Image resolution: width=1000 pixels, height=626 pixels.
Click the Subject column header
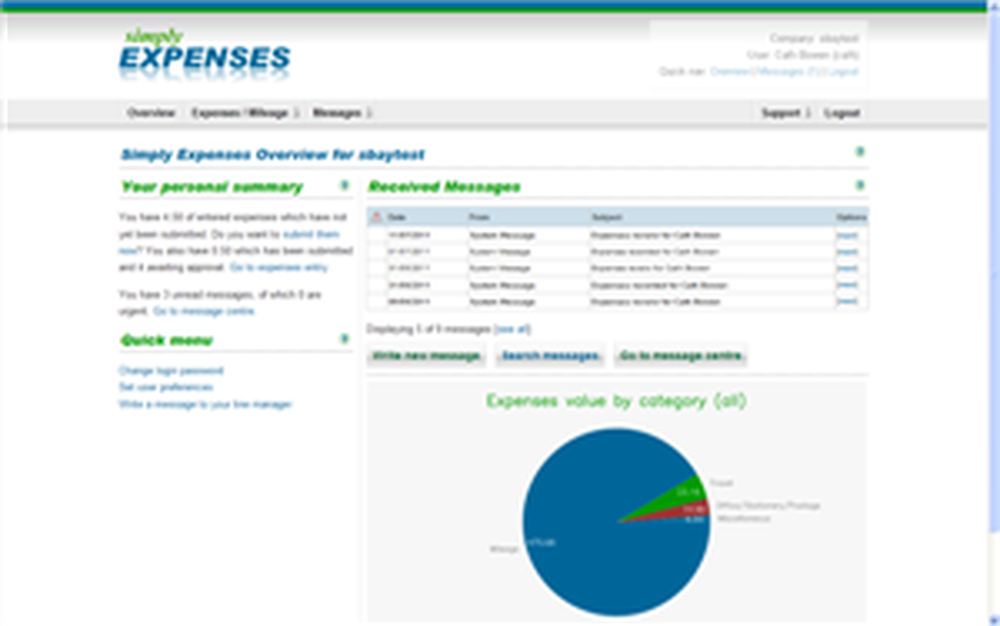(606, 217)
